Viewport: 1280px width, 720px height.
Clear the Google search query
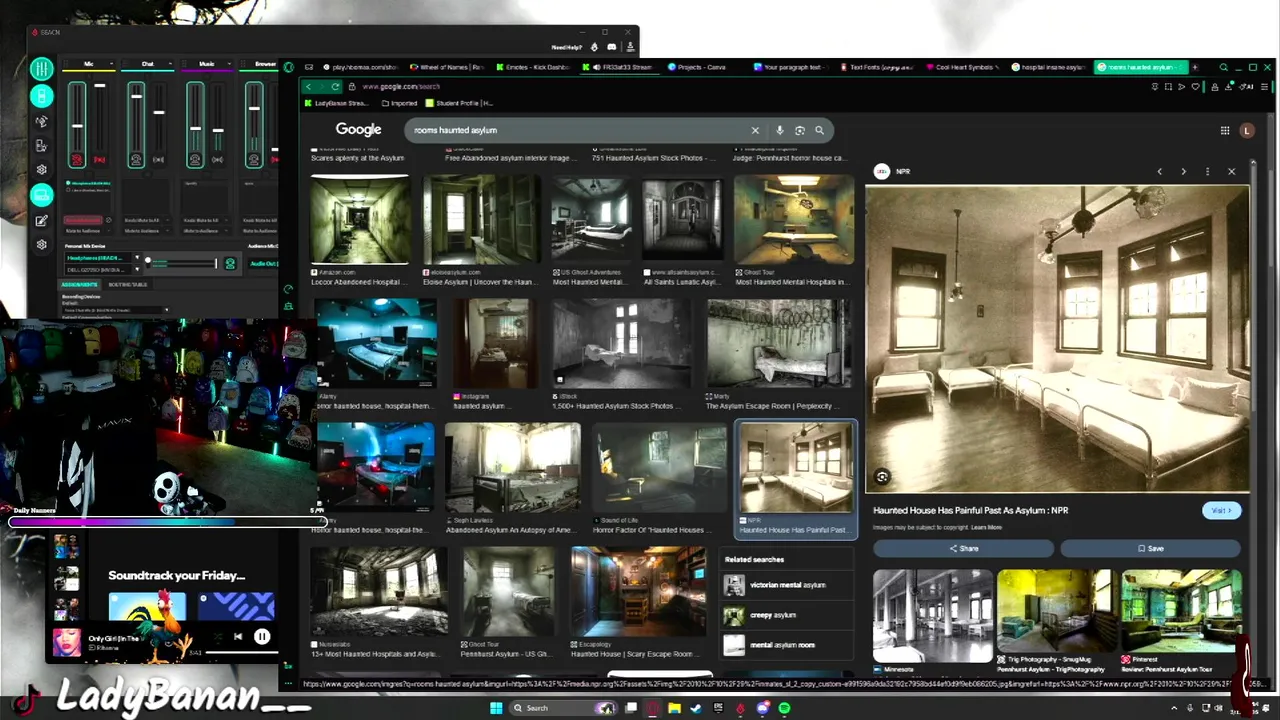755,130
